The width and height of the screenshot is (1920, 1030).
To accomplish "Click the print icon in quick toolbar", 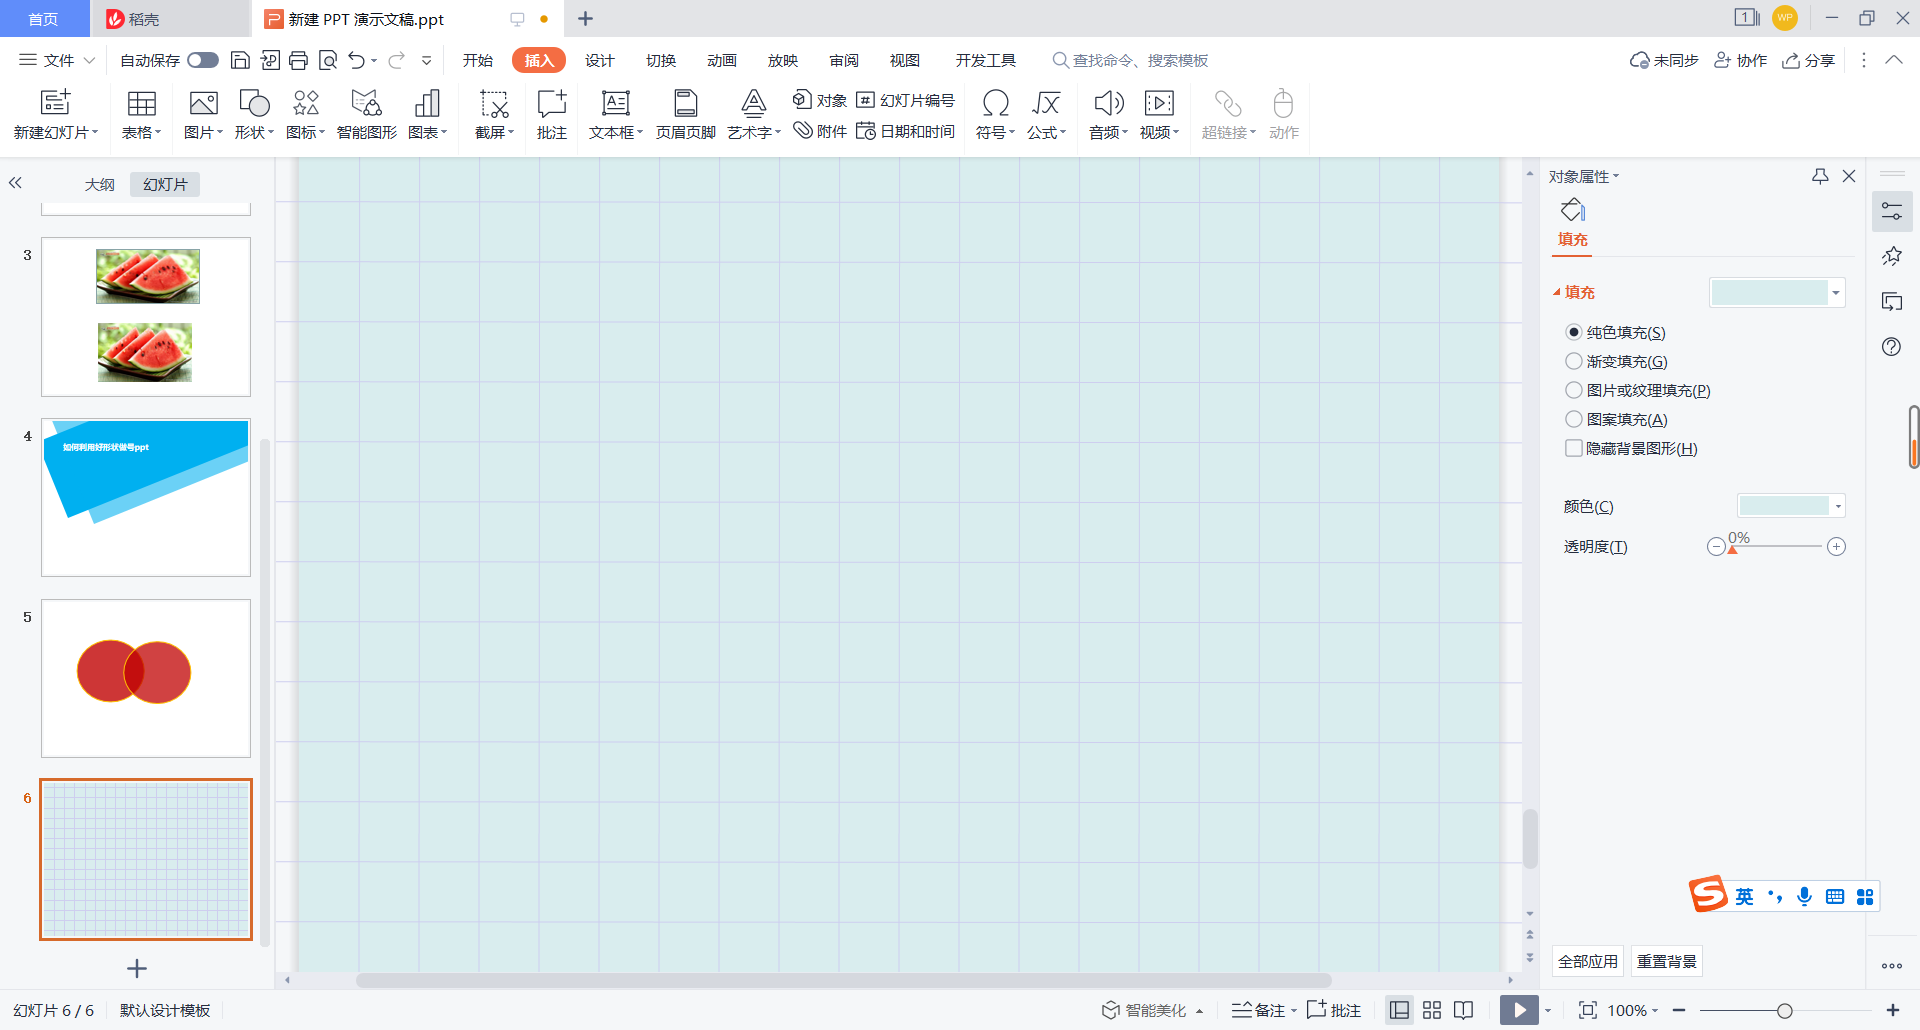I will click(298, 60).
